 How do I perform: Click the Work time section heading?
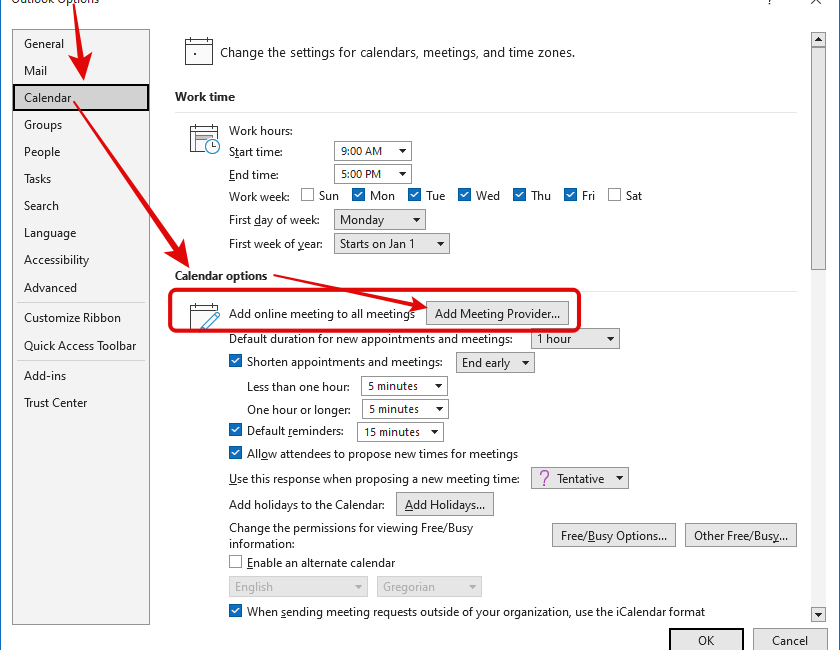click(x=205, y=97)
